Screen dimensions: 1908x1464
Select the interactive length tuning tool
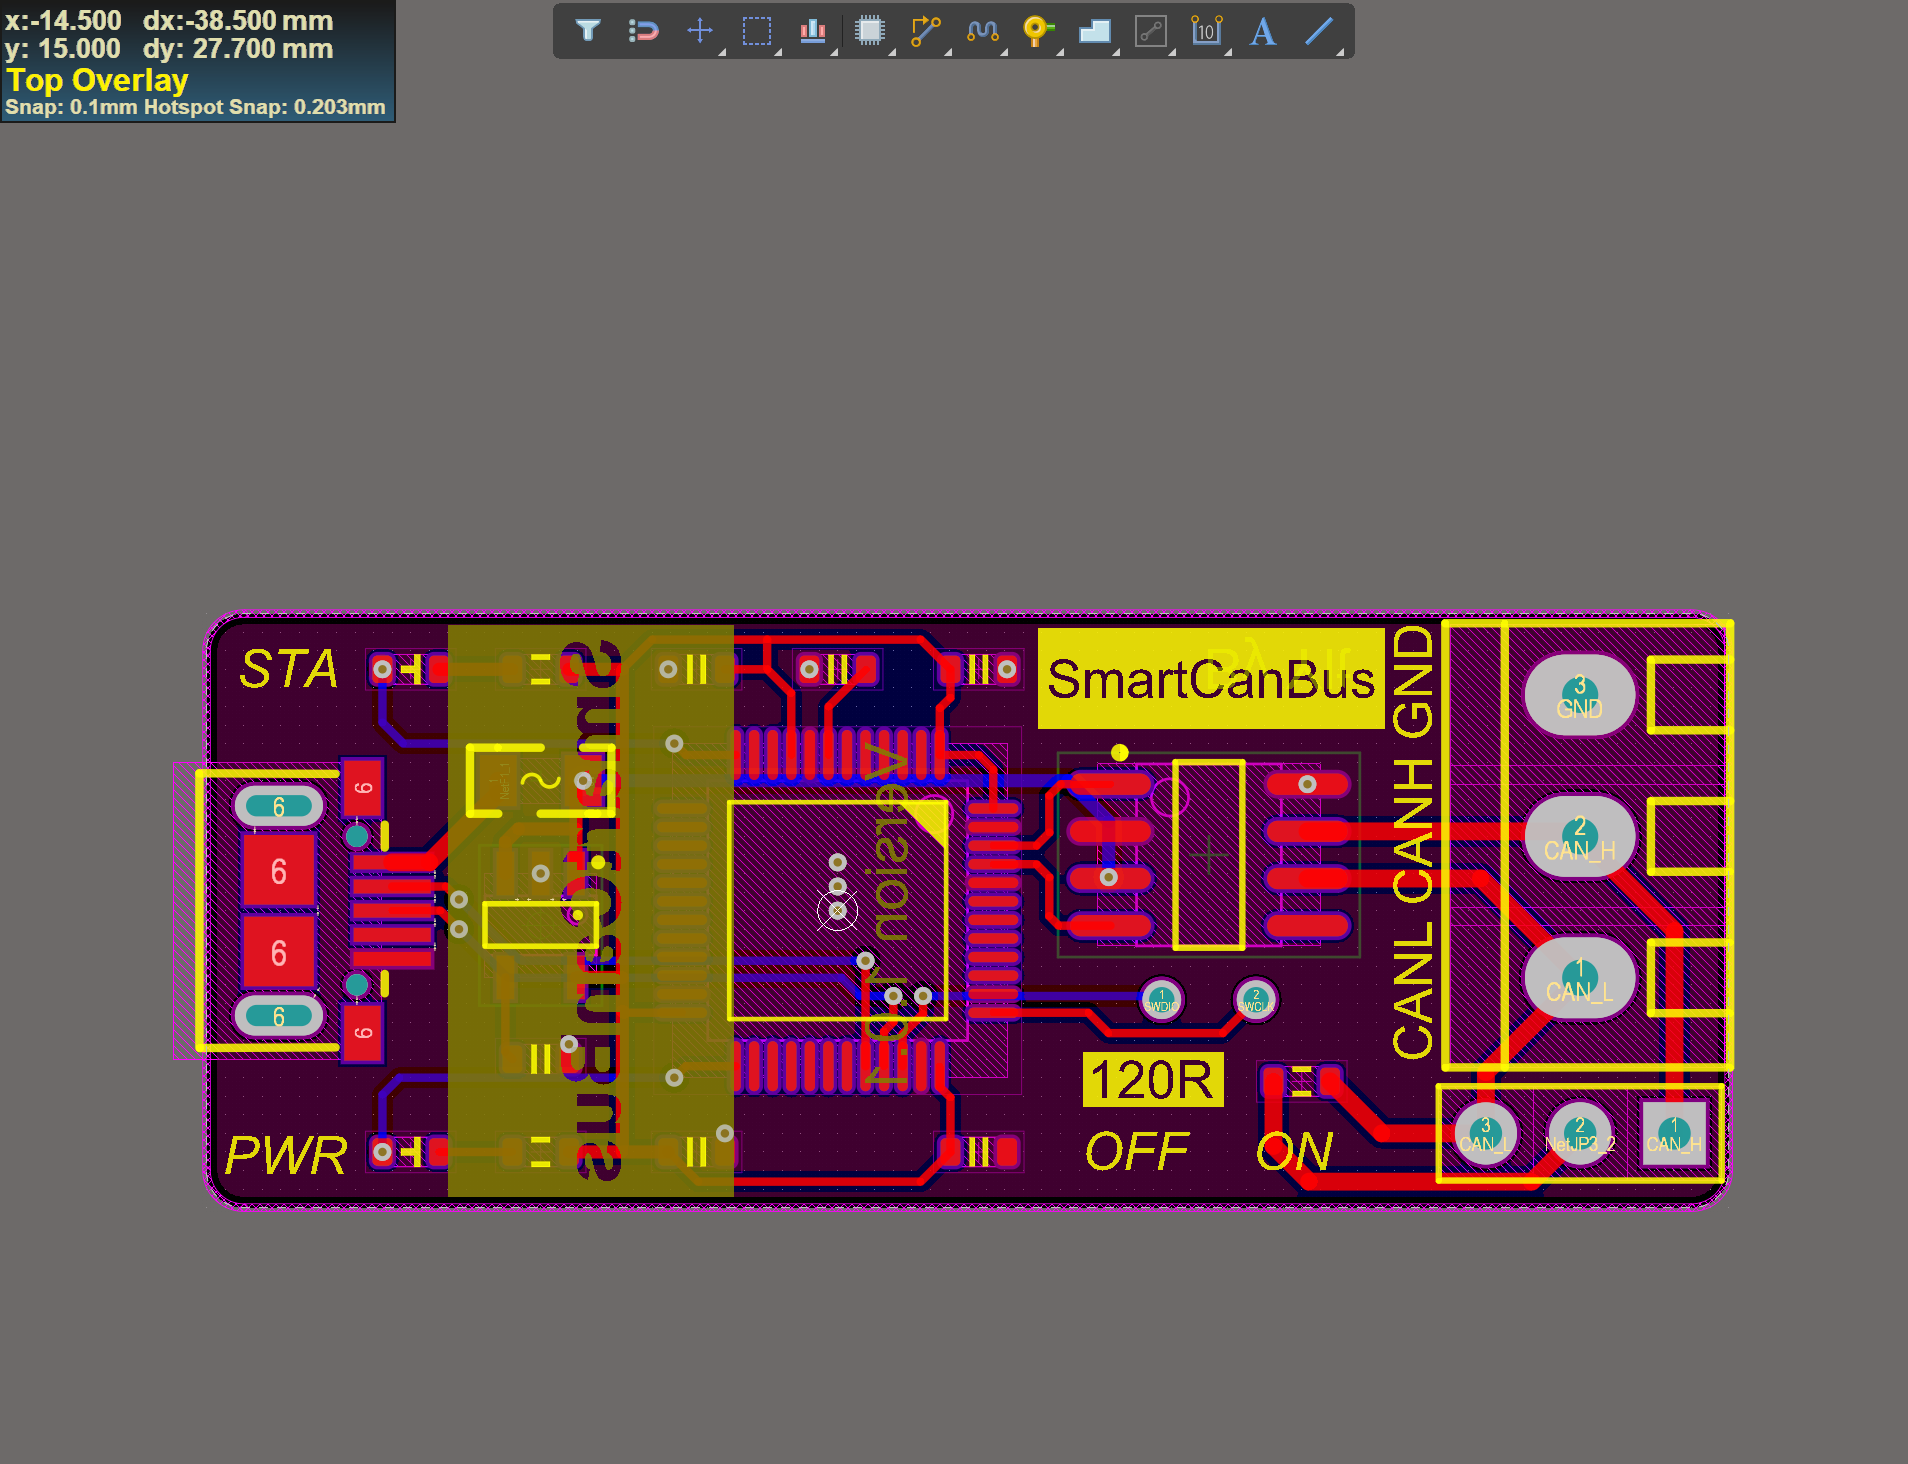tap(983, 31)
